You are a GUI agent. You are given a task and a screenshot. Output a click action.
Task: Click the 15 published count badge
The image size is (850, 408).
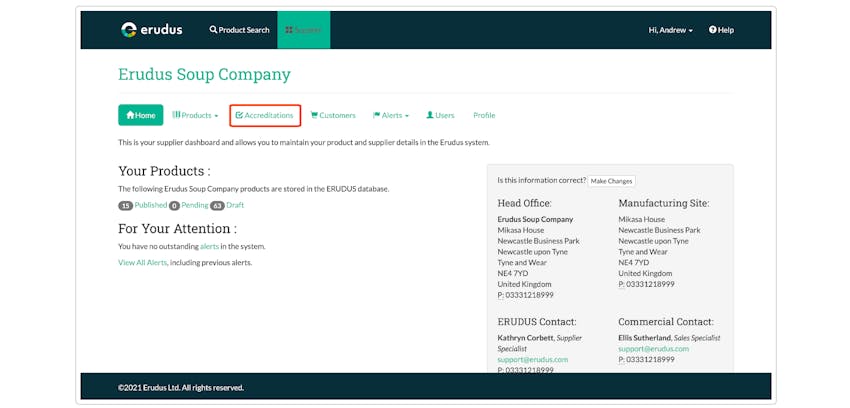(x=125, y=206)
